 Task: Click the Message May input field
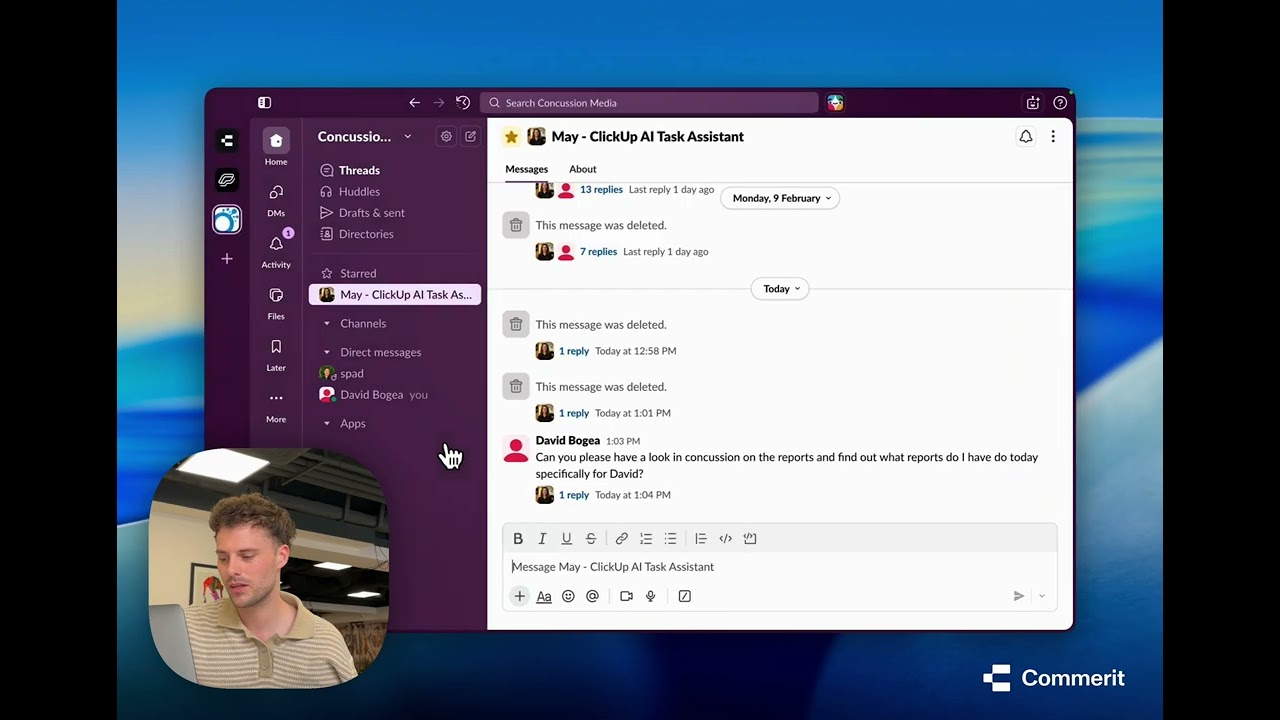780,566
